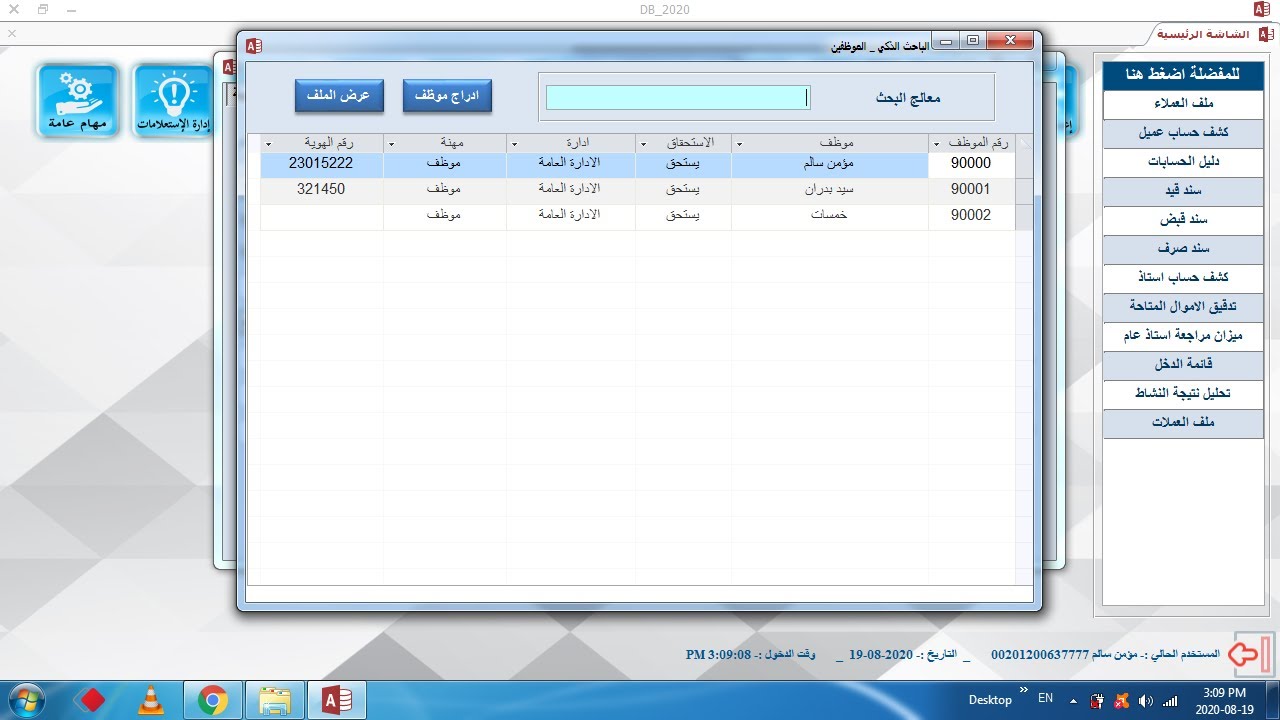Screen dimensions: 1280x720
Task: Click the Avast antivirus tray icon
Action: (x=1122, y=700)
